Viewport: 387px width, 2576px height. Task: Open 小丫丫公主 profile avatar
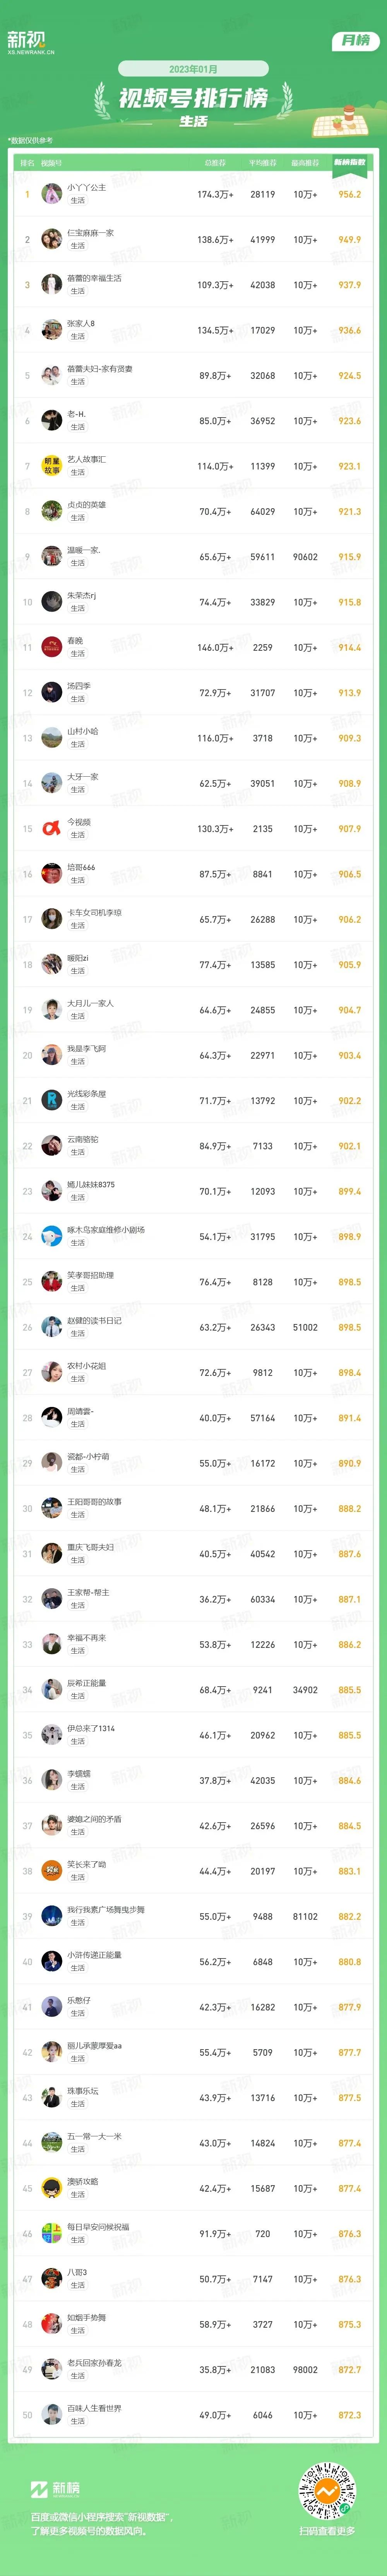tap(52, 194)
